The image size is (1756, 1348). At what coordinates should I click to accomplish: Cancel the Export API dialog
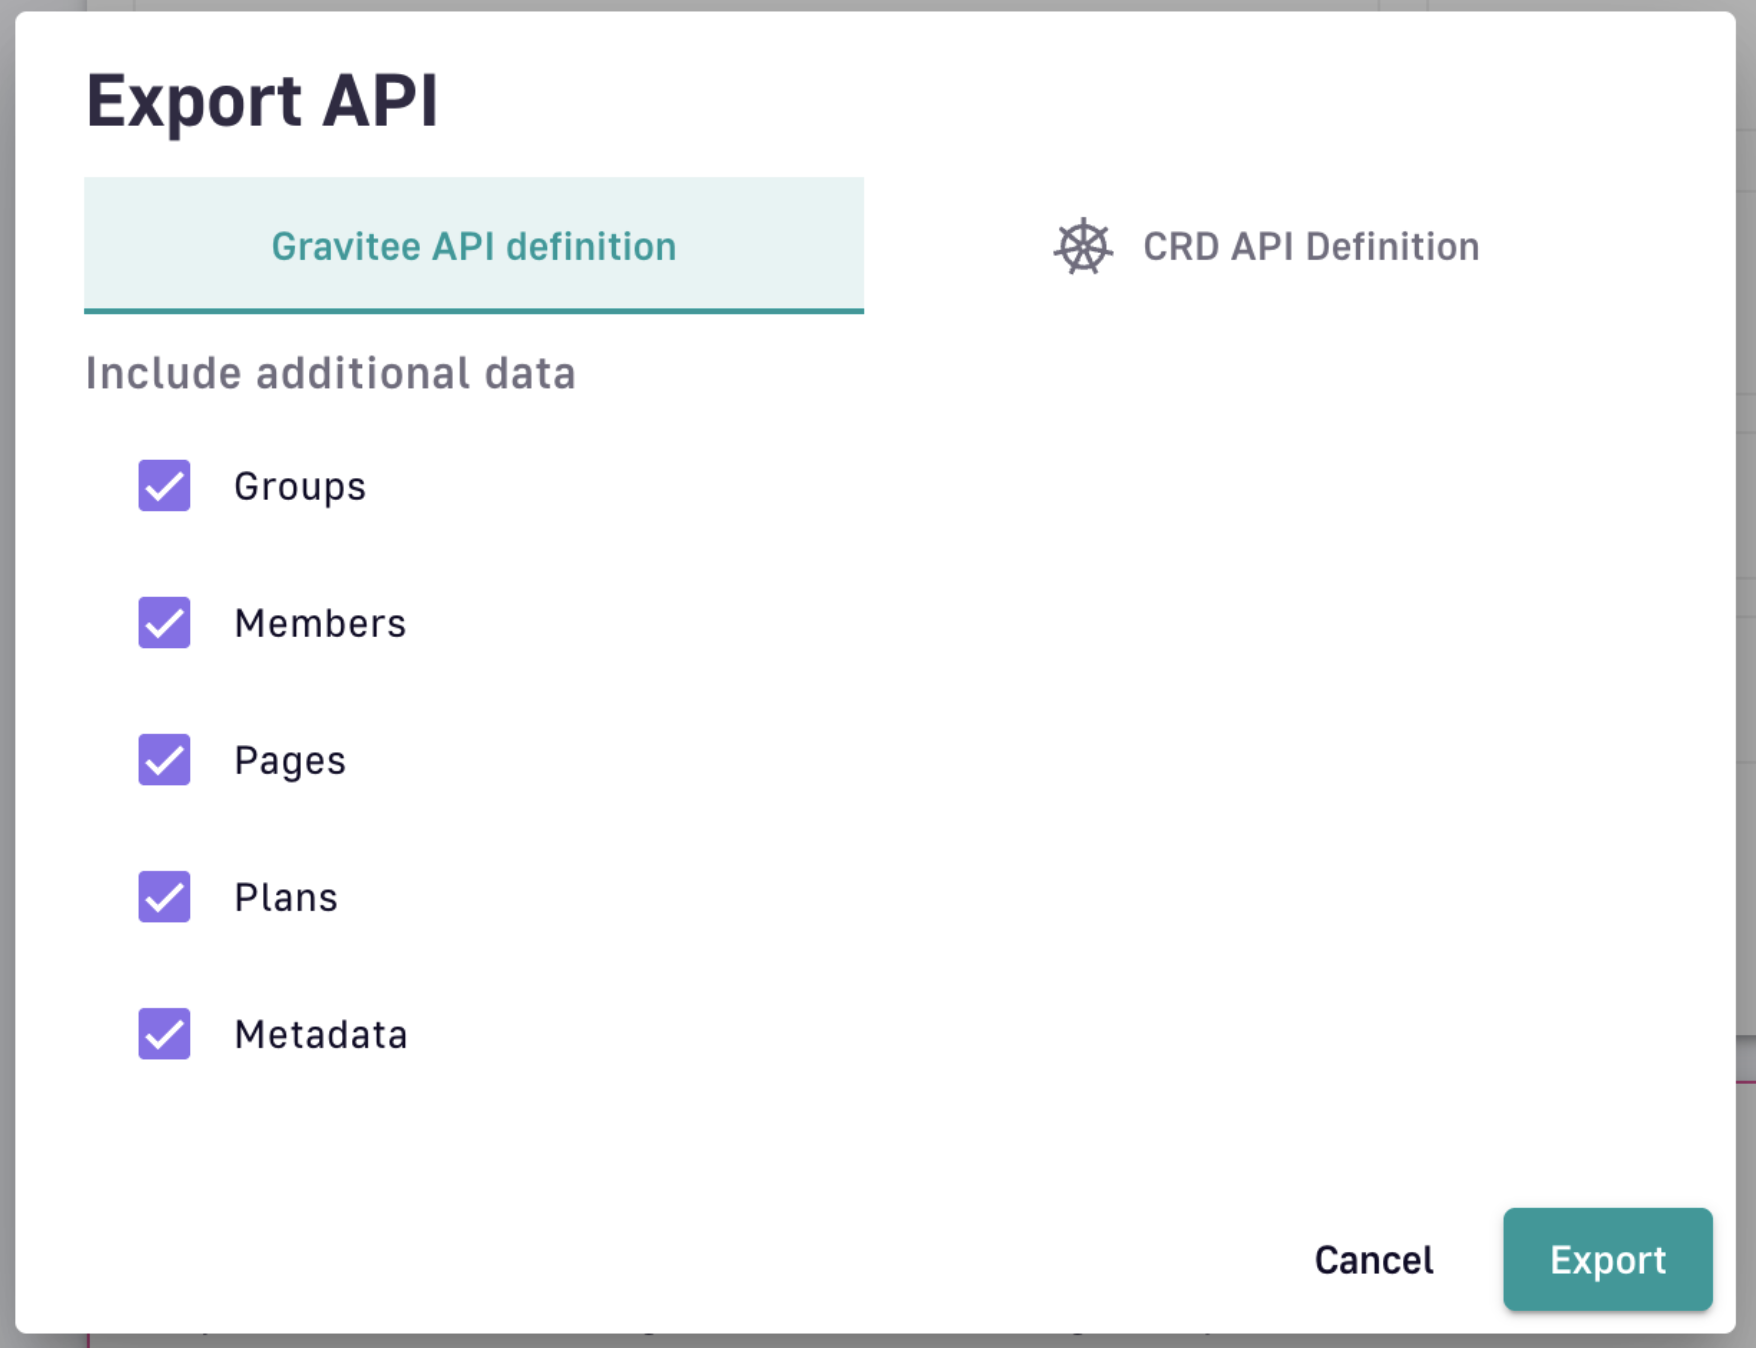click(x=1374, y=1260)
